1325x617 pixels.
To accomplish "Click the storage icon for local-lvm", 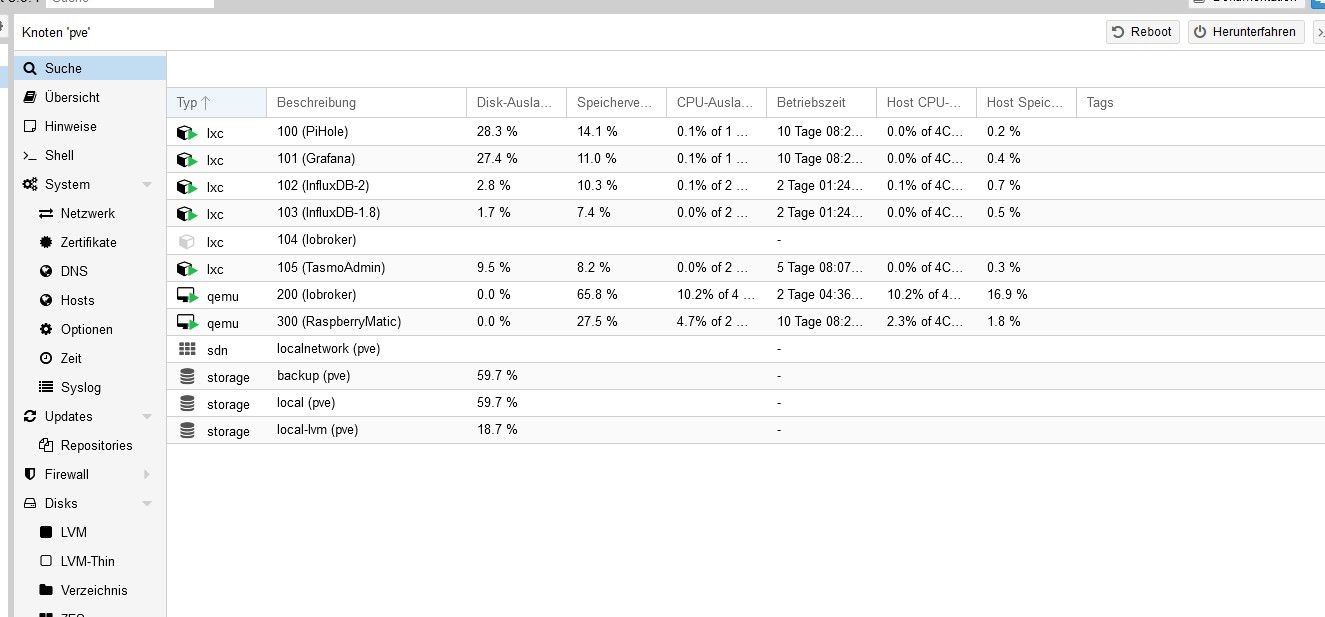I will (187, 430).
